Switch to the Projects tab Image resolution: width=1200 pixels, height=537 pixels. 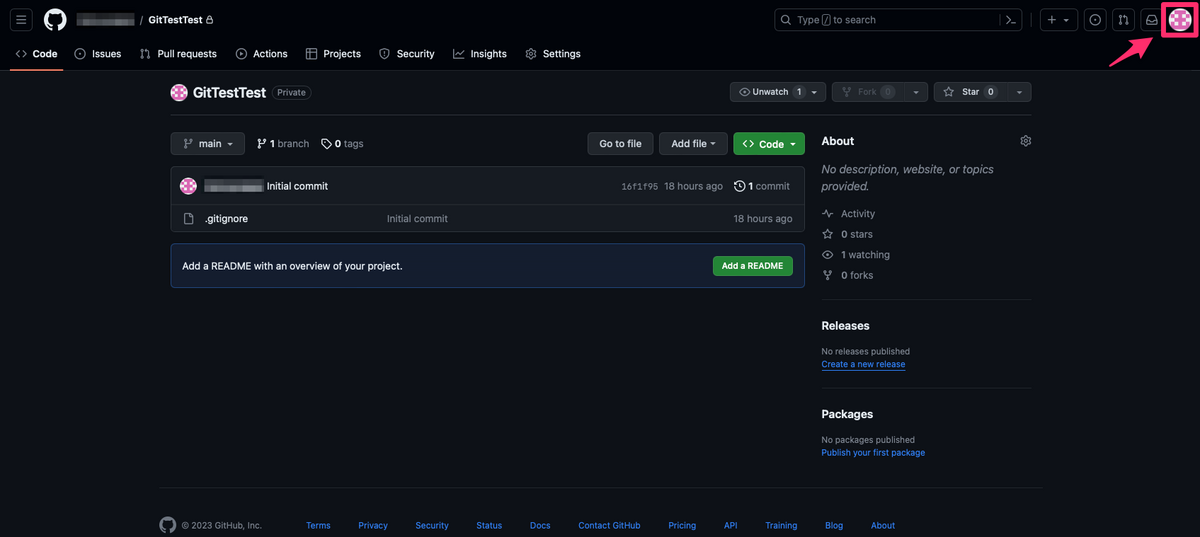[333, 54]
